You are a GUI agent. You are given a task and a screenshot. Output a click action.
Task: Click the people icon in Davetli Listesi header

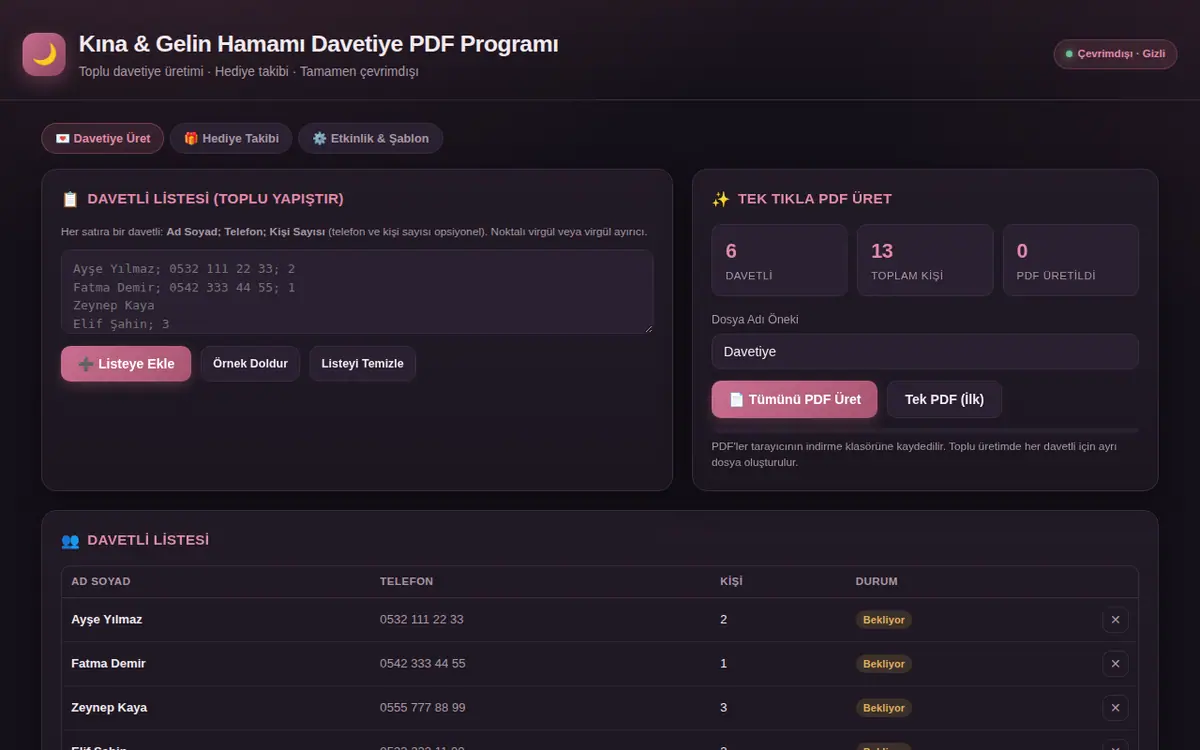(x=70, y=540)
